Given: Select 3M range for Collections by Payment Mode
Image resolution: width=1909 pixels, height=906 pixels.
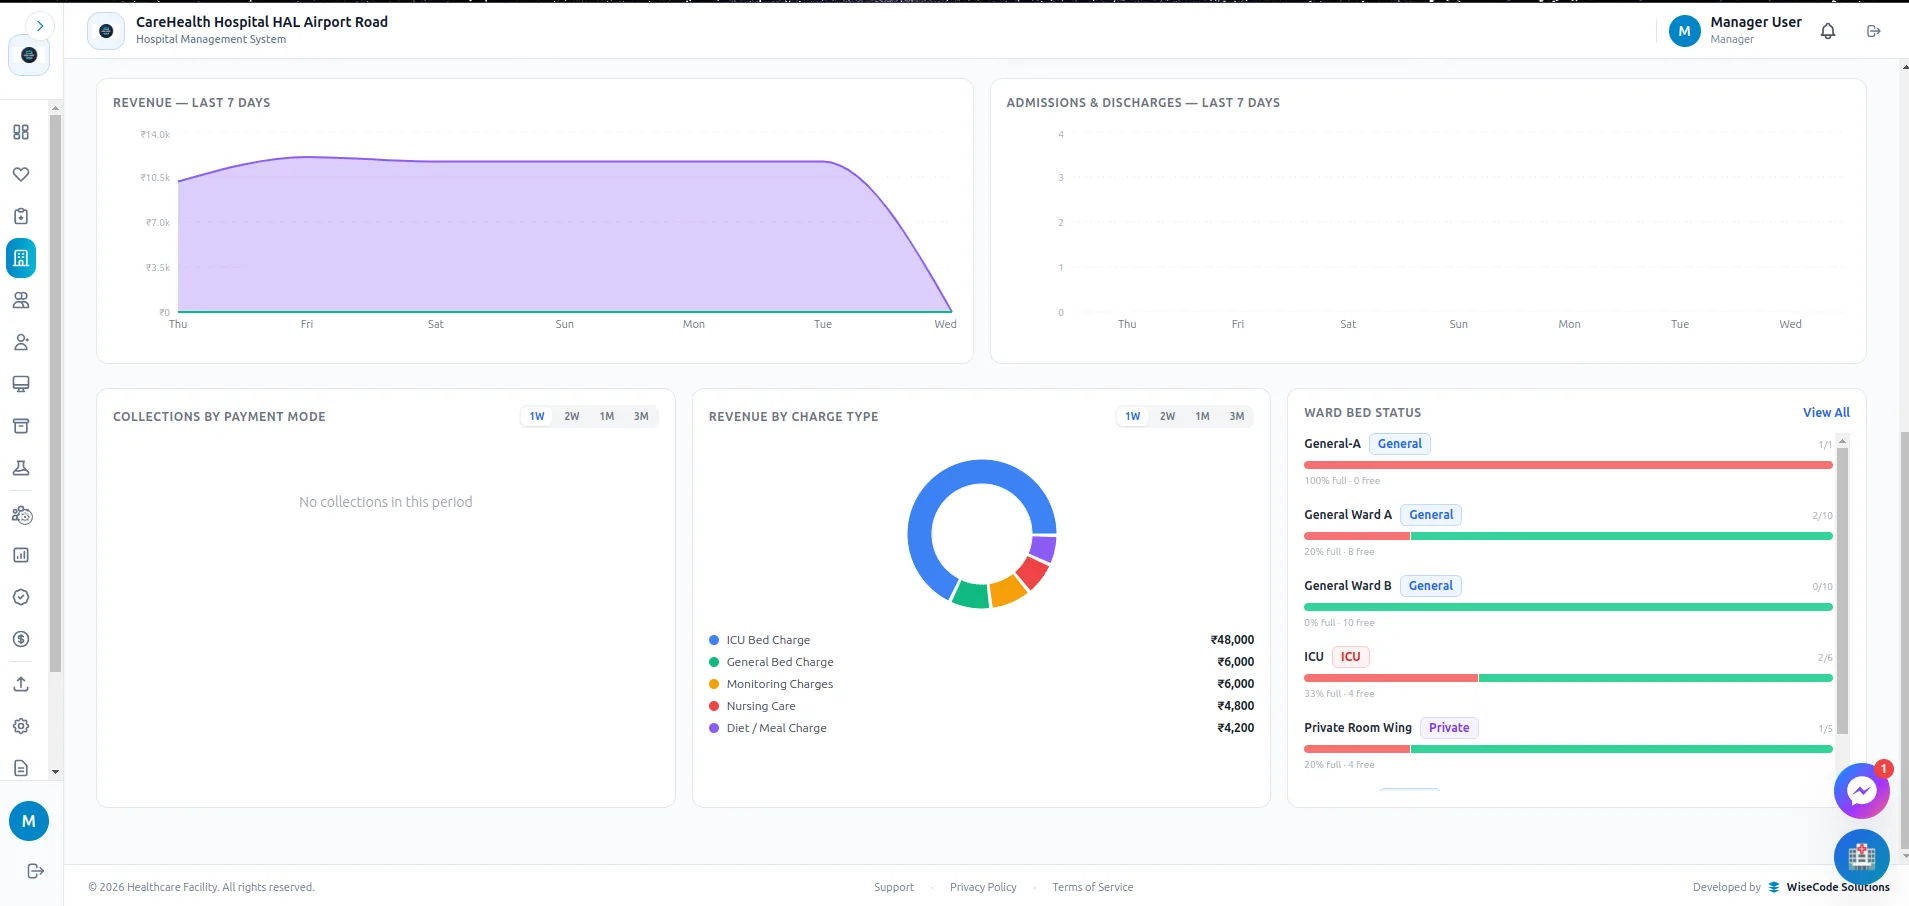Looking at the screenshot, I should (x=641, y=417).
